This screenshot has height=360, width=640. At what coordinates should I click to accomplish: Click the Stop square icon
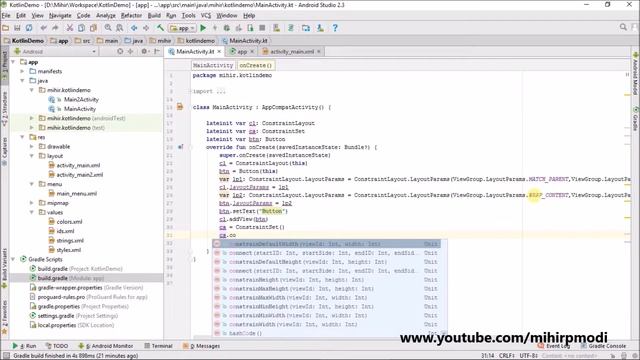(x=262, y=28)
